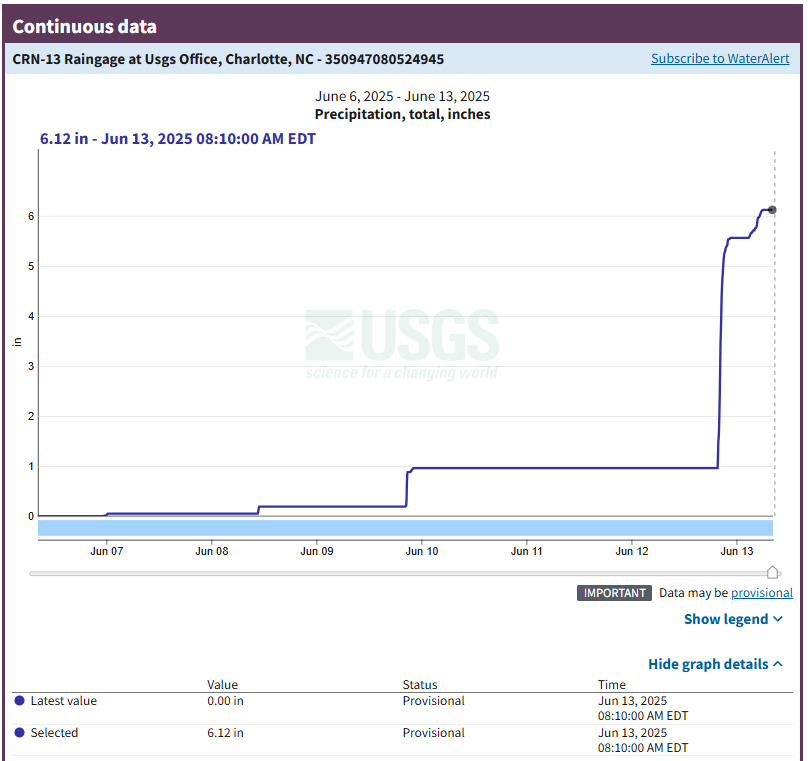Click the Jun 10 axis label

(422, 551)
